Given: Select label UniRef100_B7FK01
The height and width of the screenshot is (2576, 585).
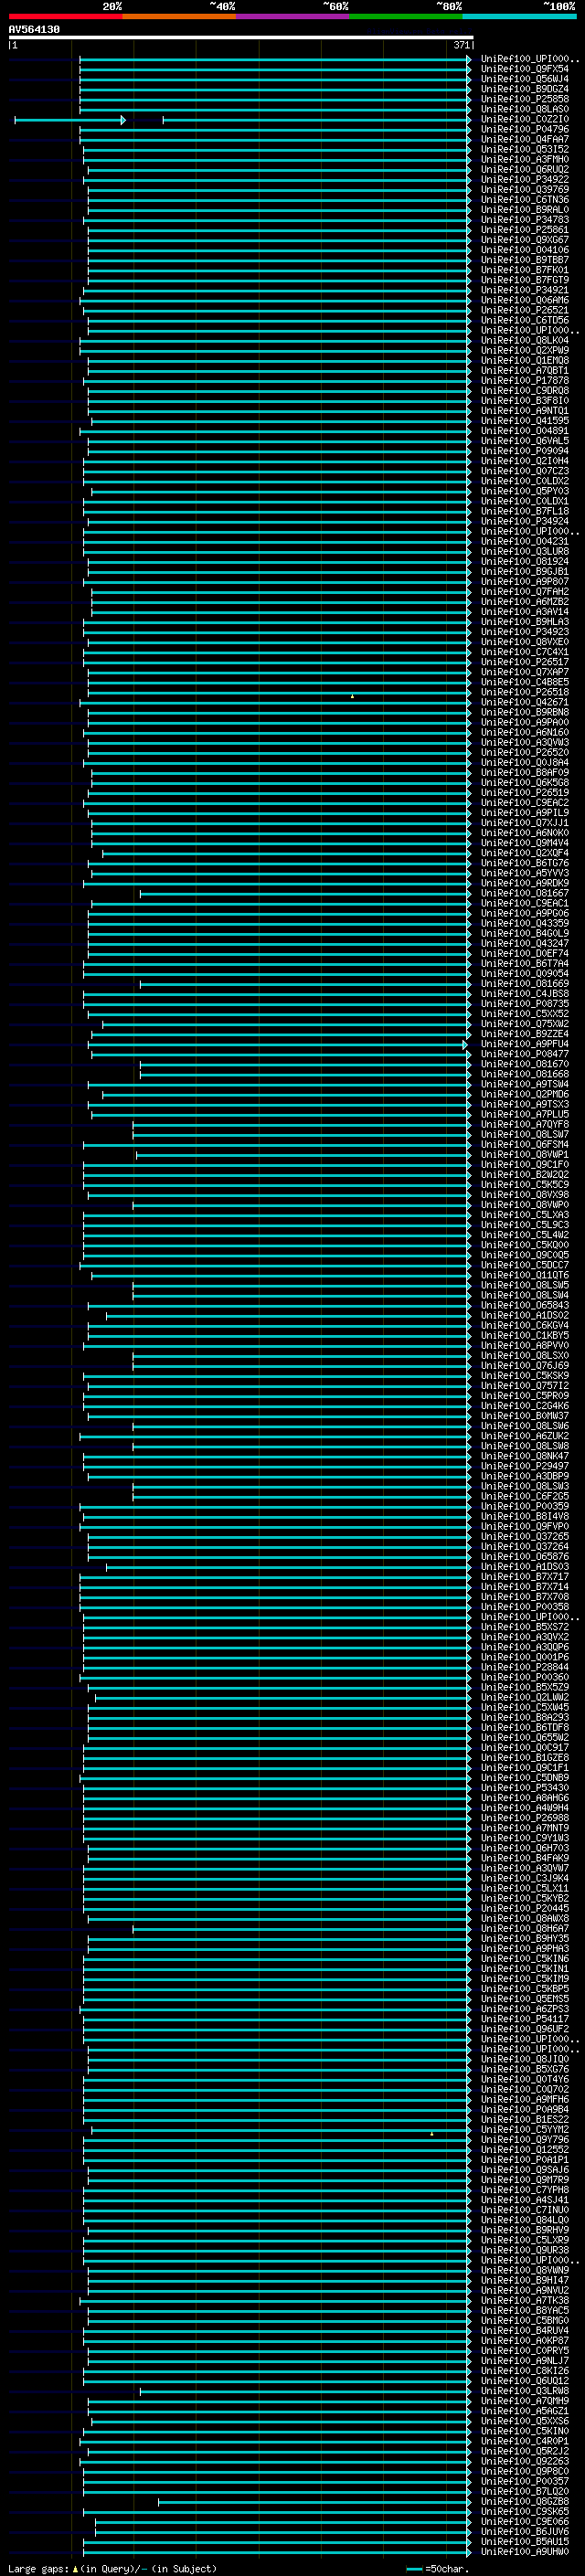Looking at the screenshot, I should pyautogui.click(x=525, y=270).
